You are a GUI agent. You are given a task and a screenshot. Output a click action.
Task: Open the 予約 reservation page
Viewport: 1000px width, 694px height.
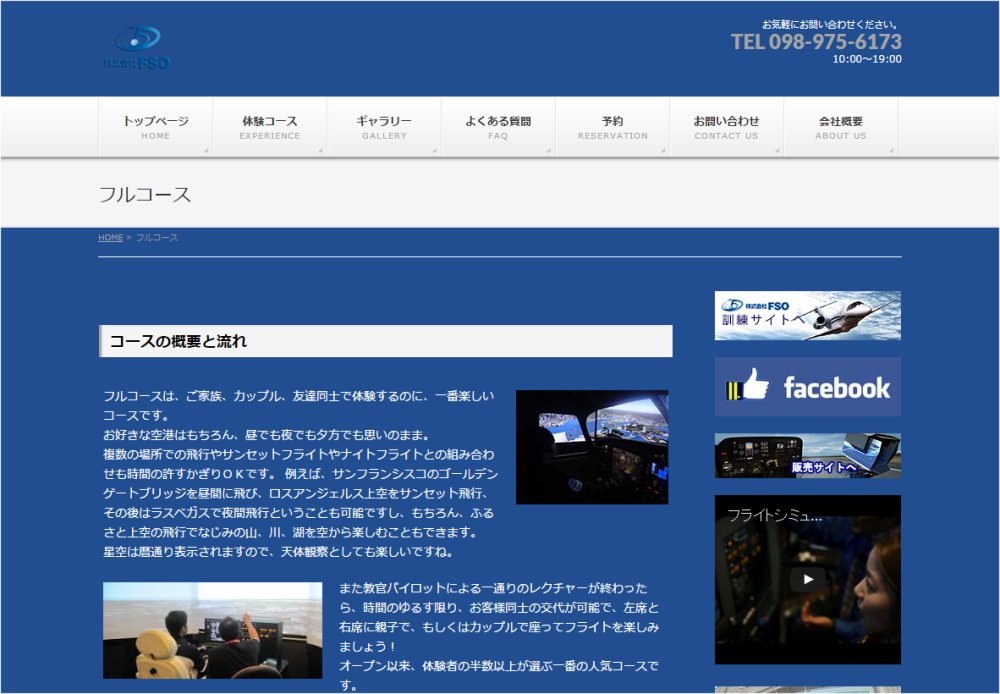(x=612, y=127)
